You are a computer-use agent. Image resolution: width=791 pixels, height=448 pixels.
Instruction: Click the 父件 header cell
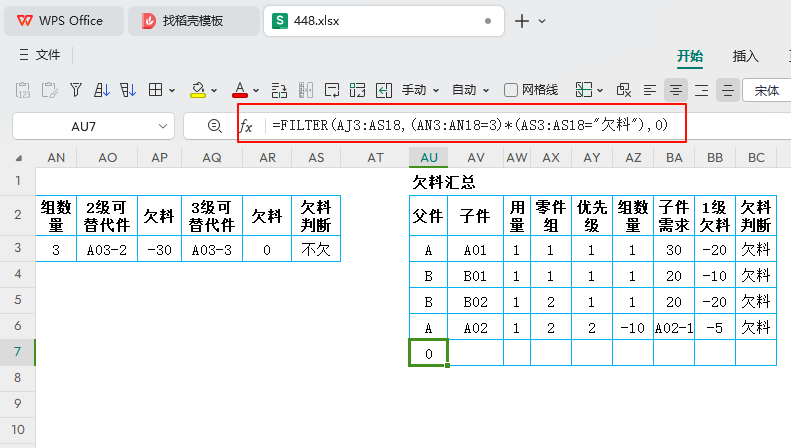tap(428, 216)
